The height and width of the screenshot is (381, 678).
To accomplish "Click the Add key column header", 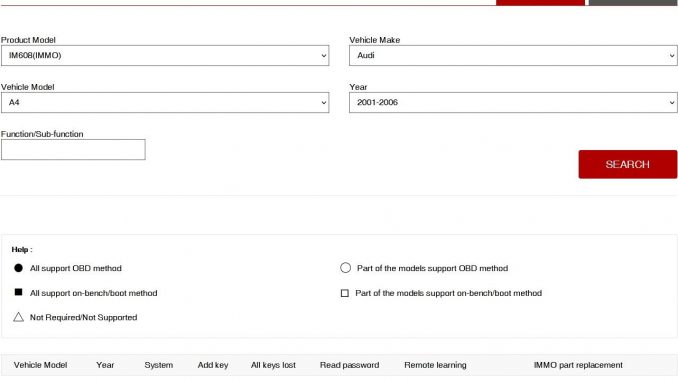I will [x=213, y=365].
